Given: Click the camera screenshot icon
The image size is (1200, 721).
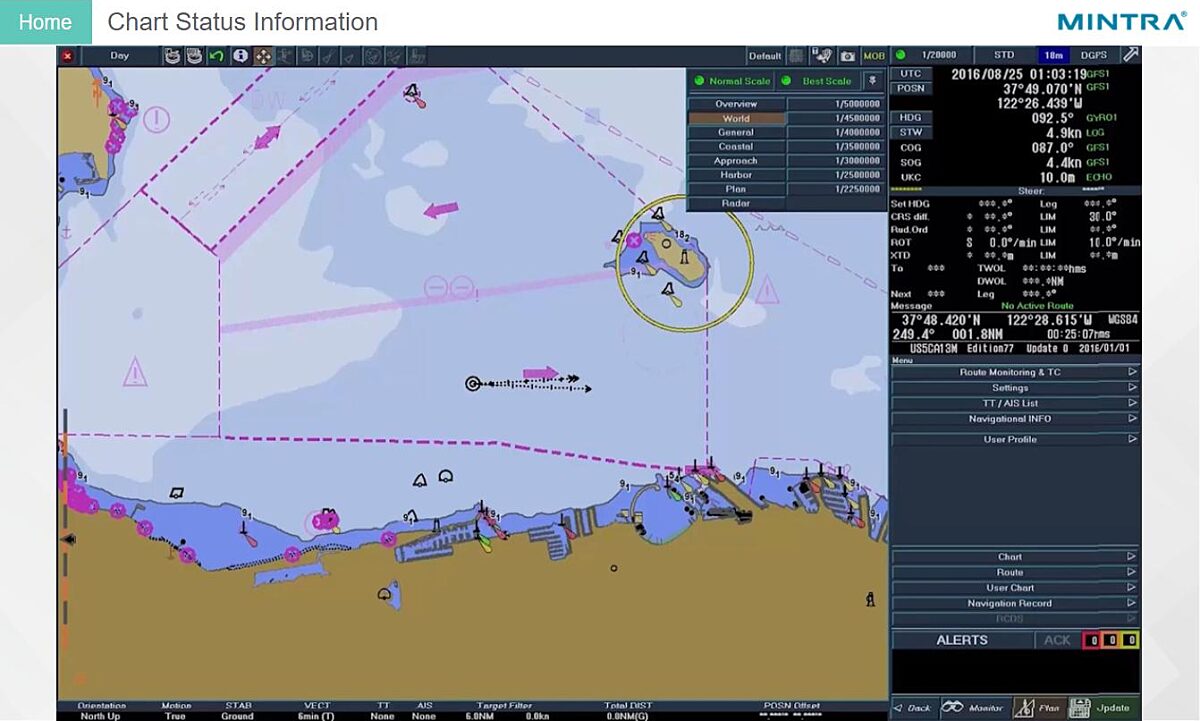Looking at the screenshot, I should pyautogui.click(x=848, y=56).
